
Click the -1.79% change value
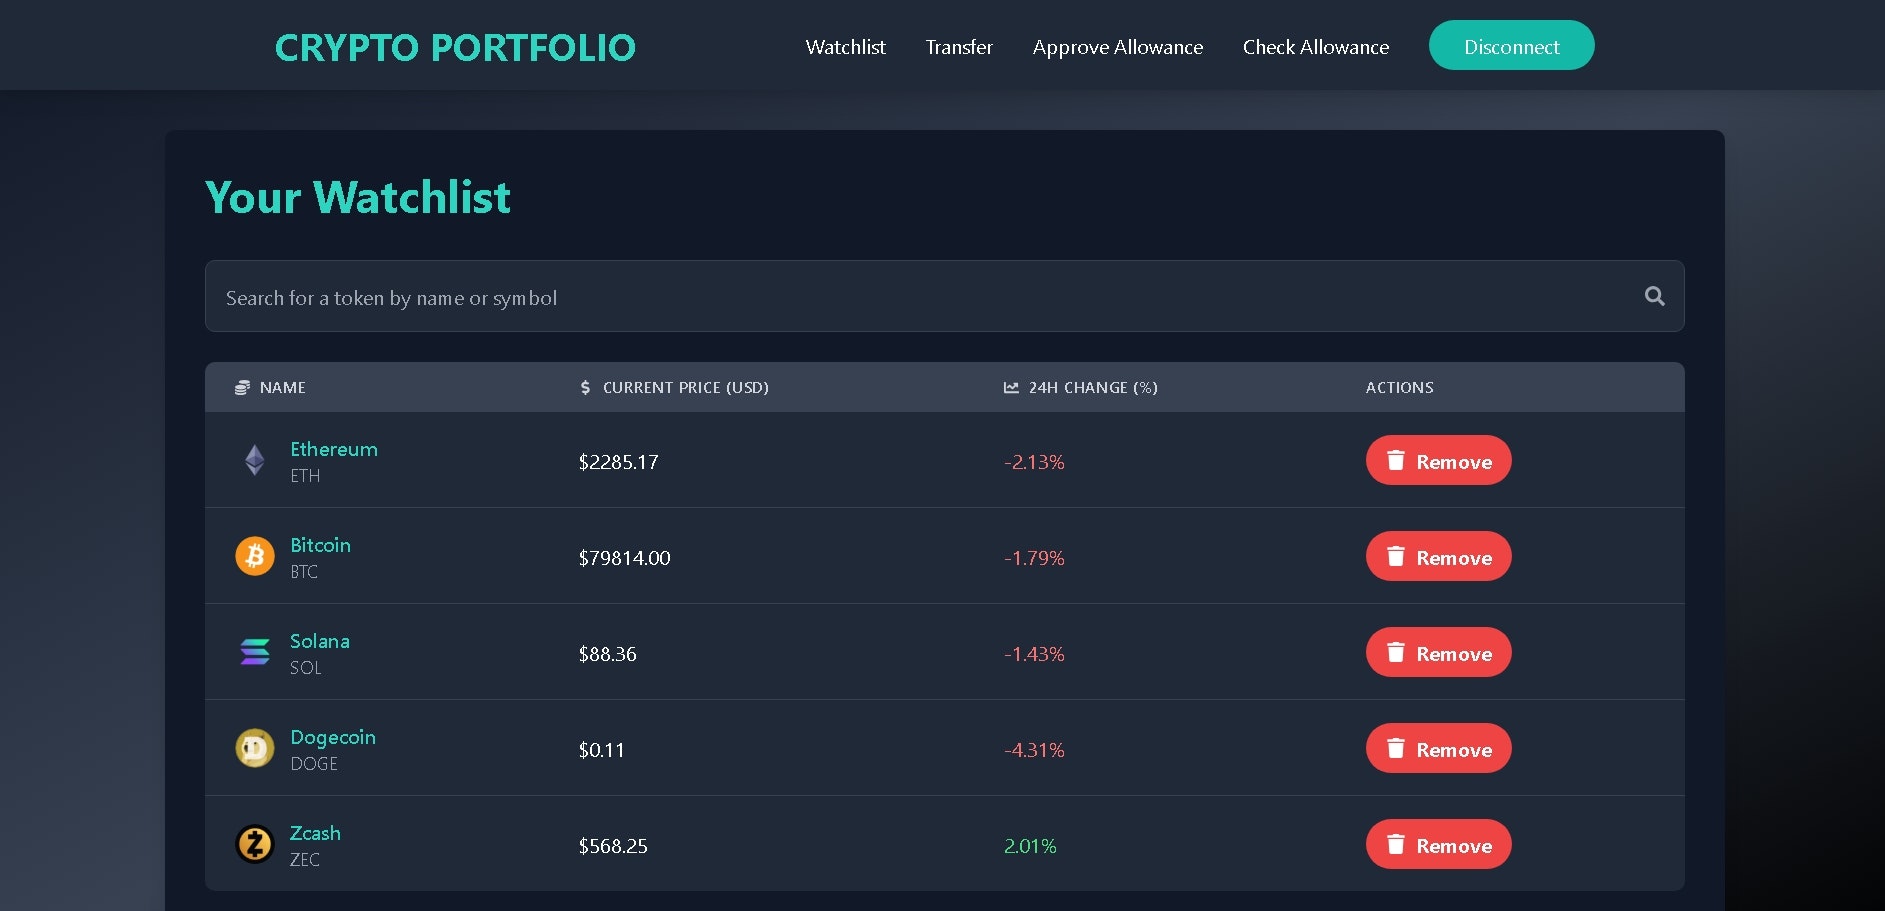(1034, 558)
